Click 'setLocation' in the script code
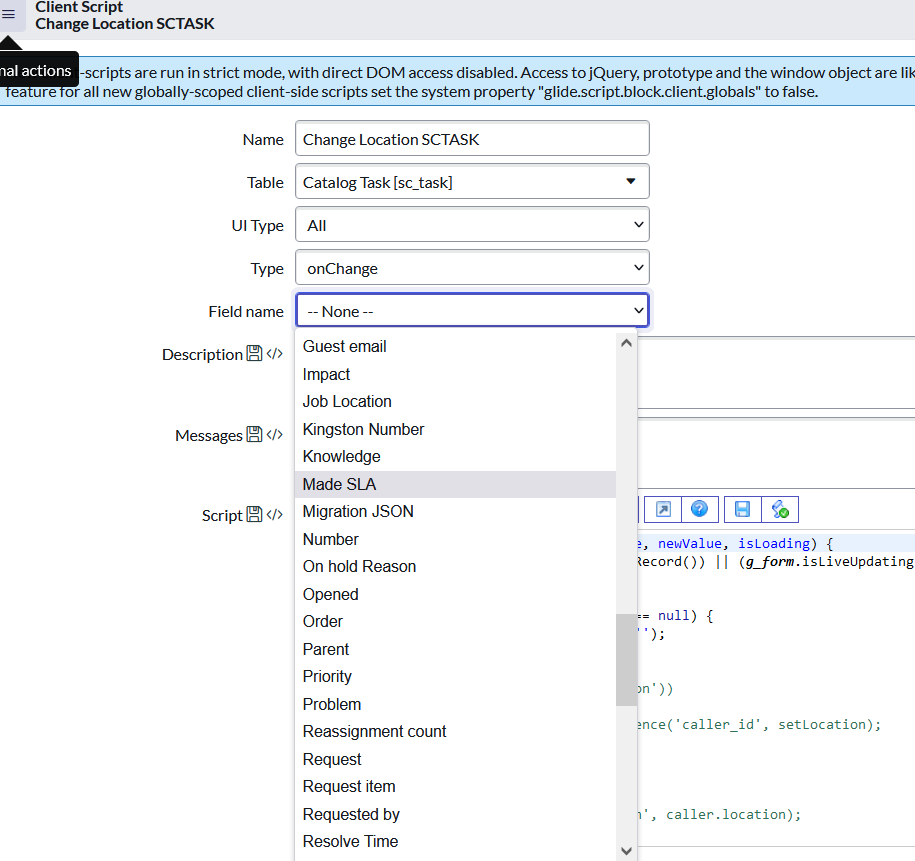Viewport: 915px width, 861px height. (822, 724)
